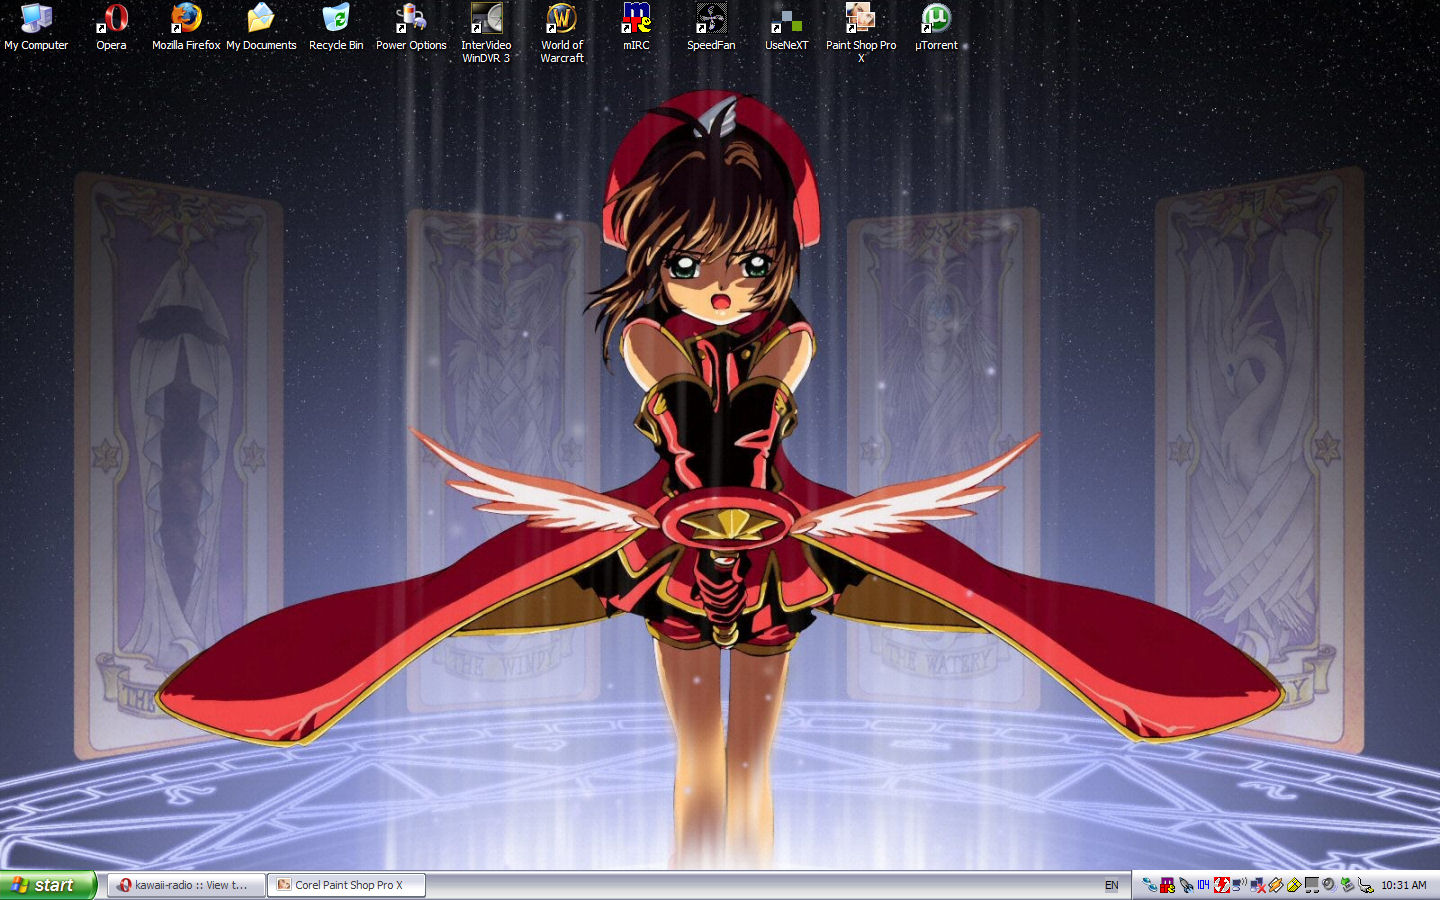Click the 10:31 AM system clock
This screenshot has height=900, width=1440.
point(1403,885)
